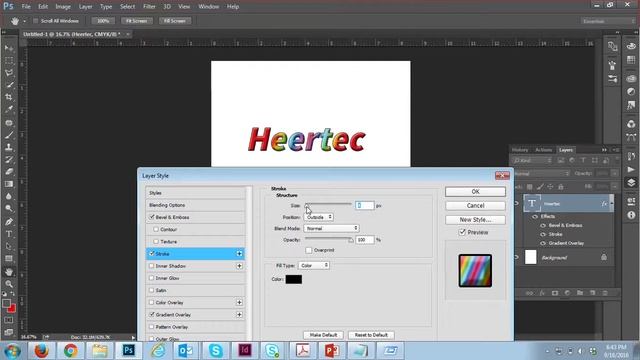Screen dimensions: 640x360
Task: Click Make Default button
Action: (323, 335)
